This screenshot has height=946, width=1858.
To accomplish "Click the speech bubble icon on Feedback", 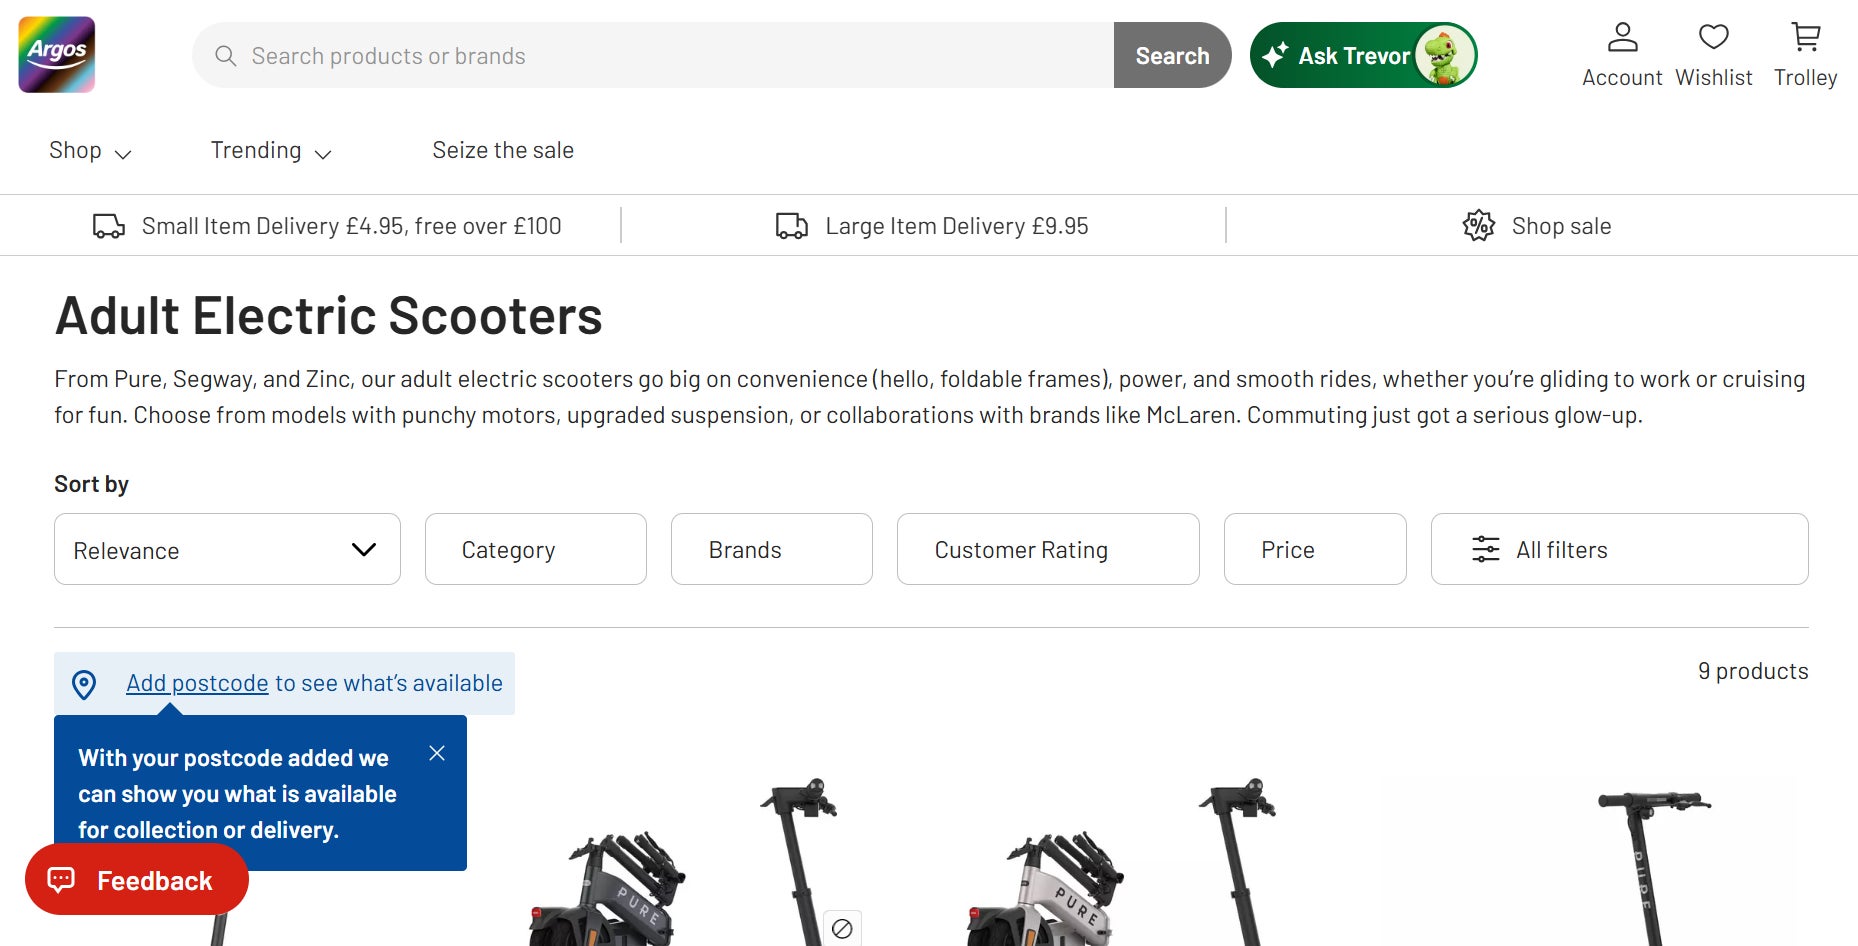I will [x=61, y=880].
